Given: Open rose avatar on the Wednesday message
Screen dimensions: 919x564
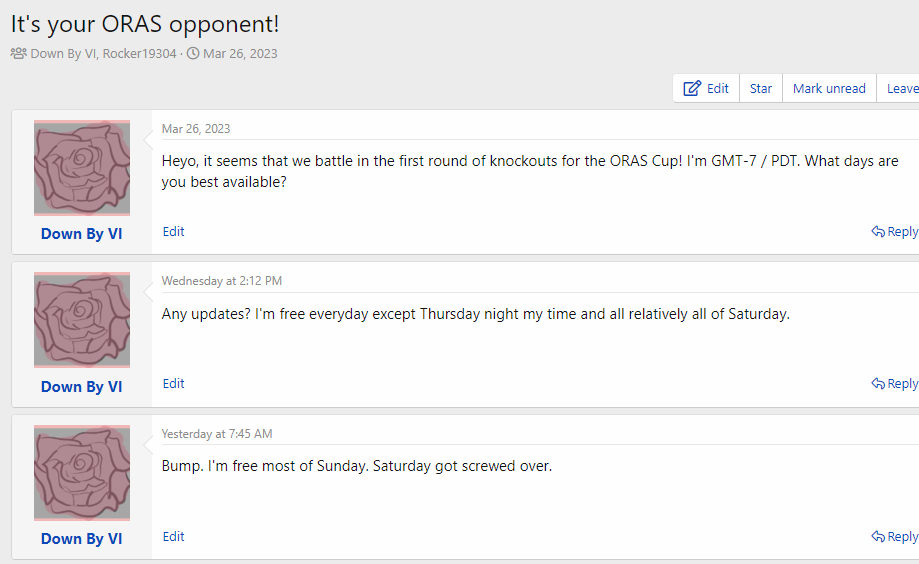Looking at the screenshot, I should (x=82, y=320).
